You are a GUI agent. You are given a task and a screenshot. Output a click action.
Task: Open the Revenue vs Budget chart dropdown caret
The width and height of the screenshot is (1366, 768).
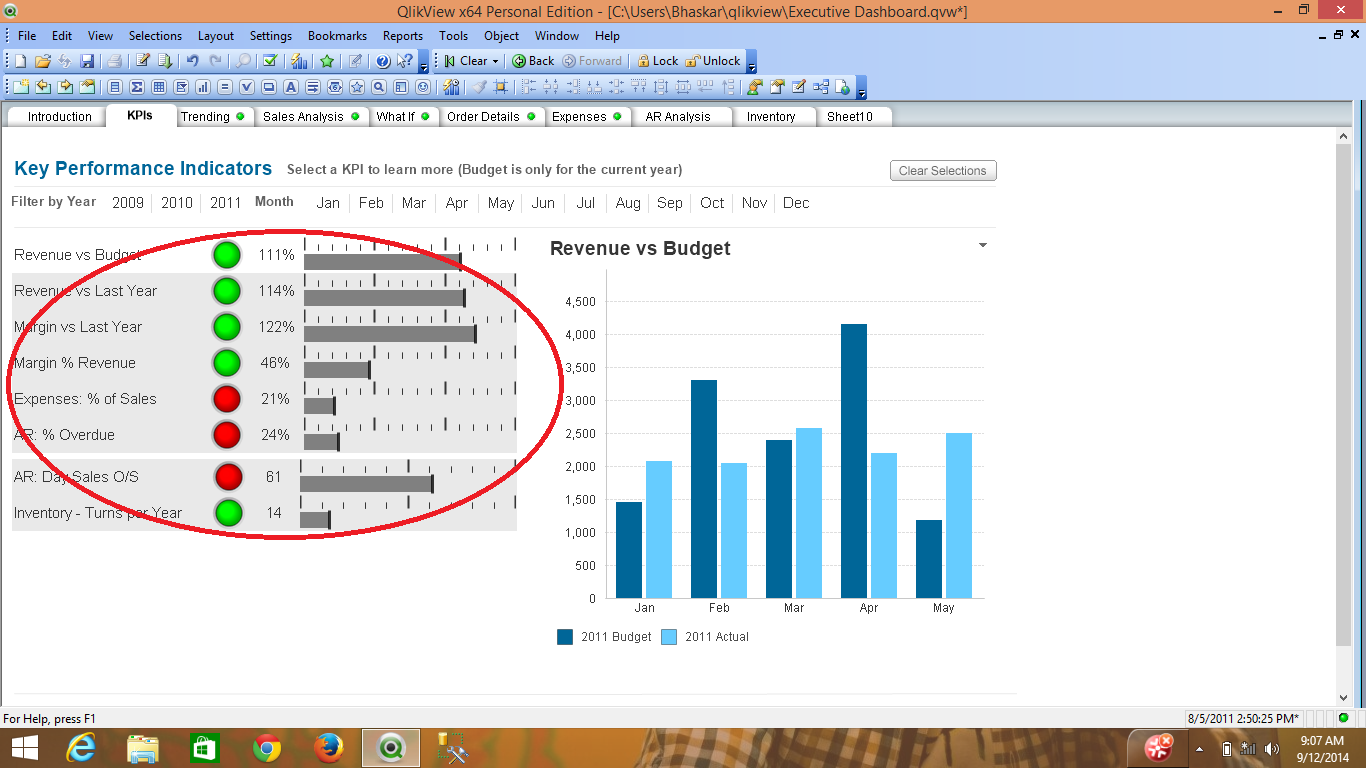click(982, 244)
